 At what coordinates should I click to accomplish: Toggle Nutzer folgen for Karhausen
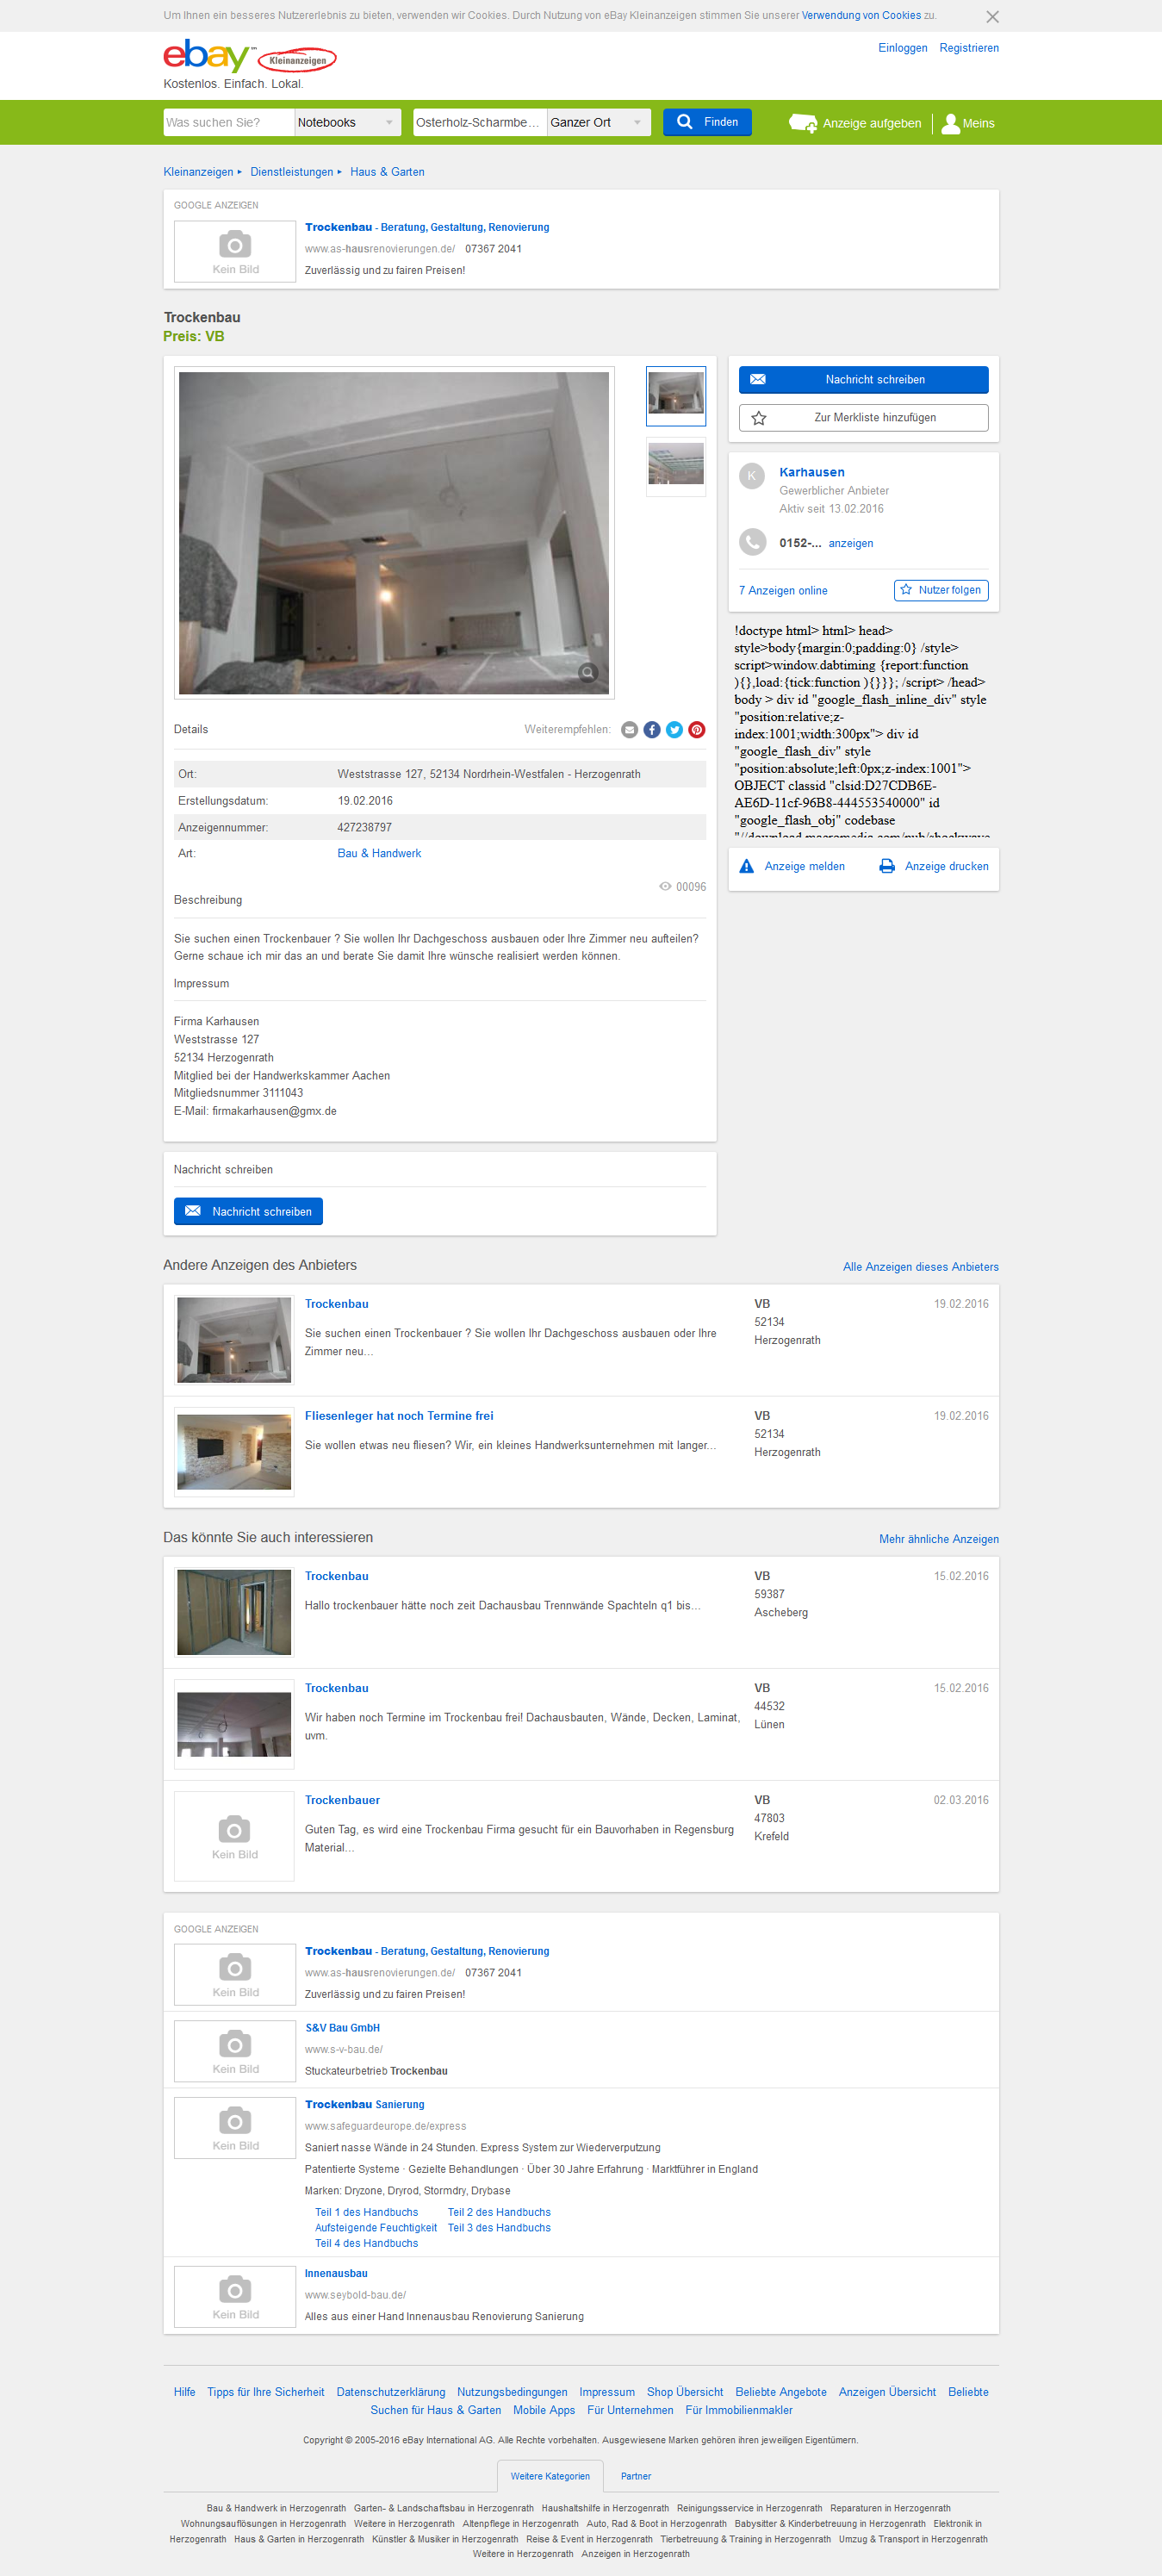940,590
